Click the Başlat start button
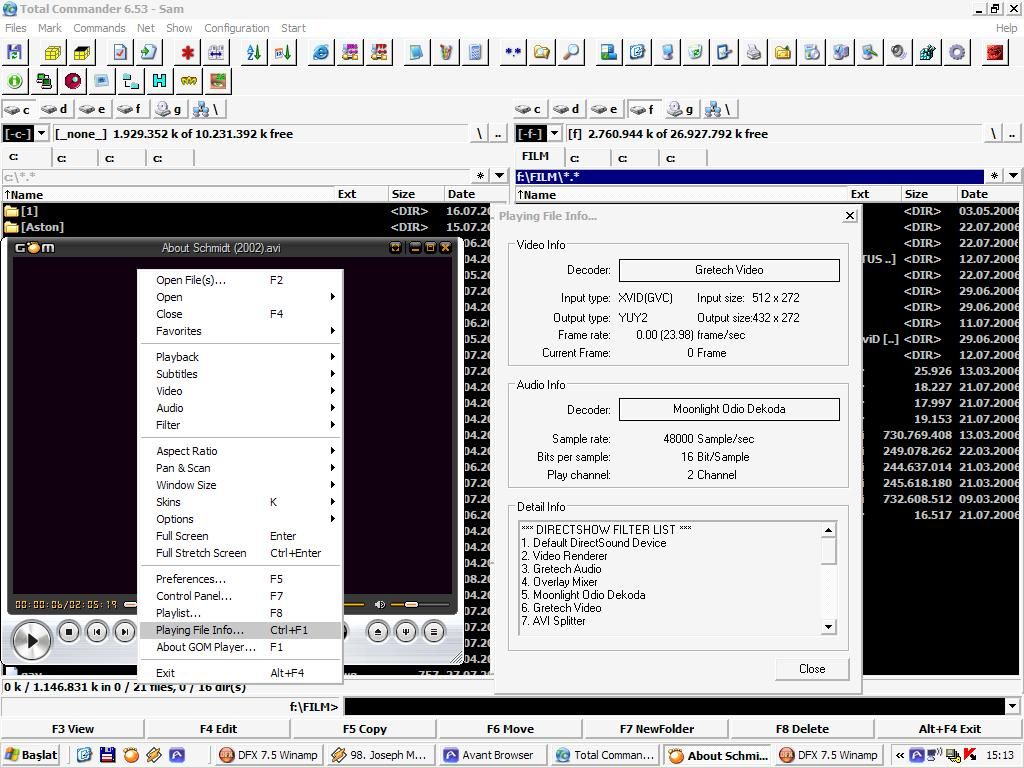Image resolution: width=1024 pixels, height=768 pixels. [x=31, y=755]
